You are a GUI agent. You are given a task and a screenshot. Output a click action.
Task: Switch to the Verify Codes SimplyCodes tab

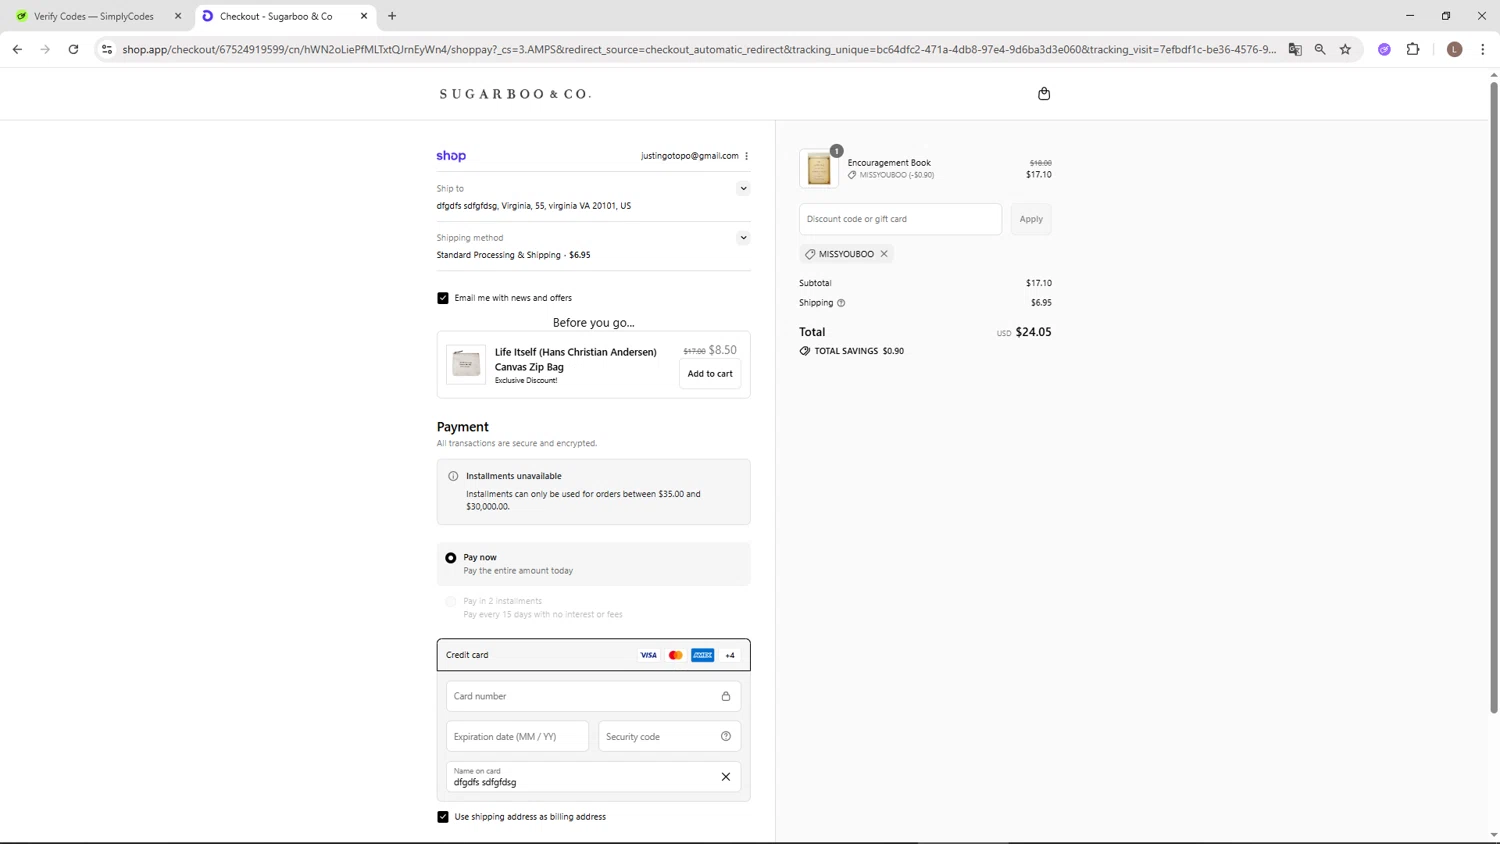coord(93,16)
